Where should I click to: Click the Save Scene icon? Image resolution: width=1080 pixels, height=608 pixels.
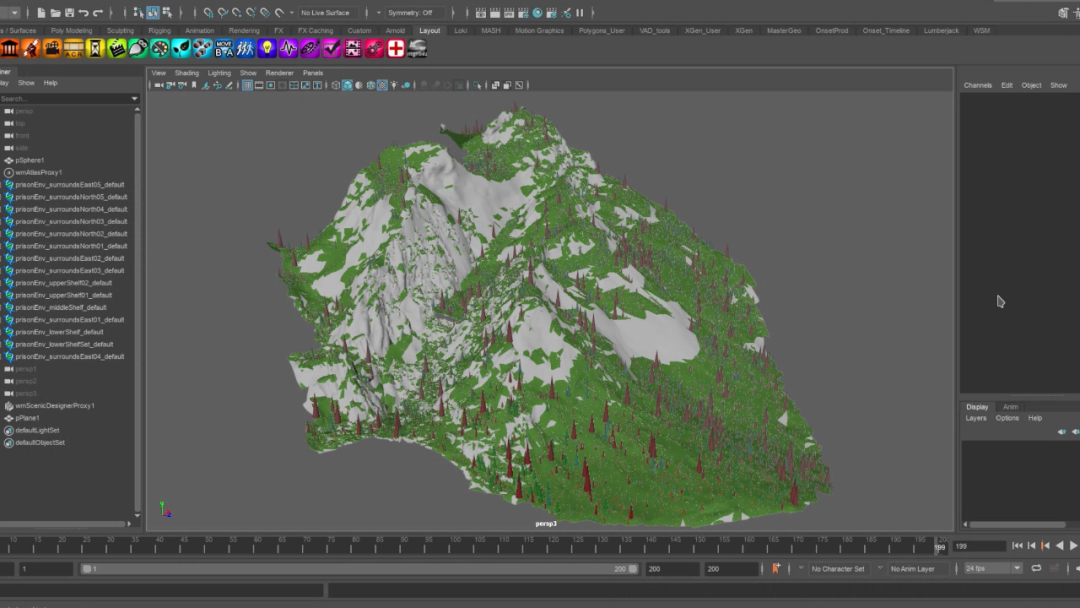pos(68,13)
